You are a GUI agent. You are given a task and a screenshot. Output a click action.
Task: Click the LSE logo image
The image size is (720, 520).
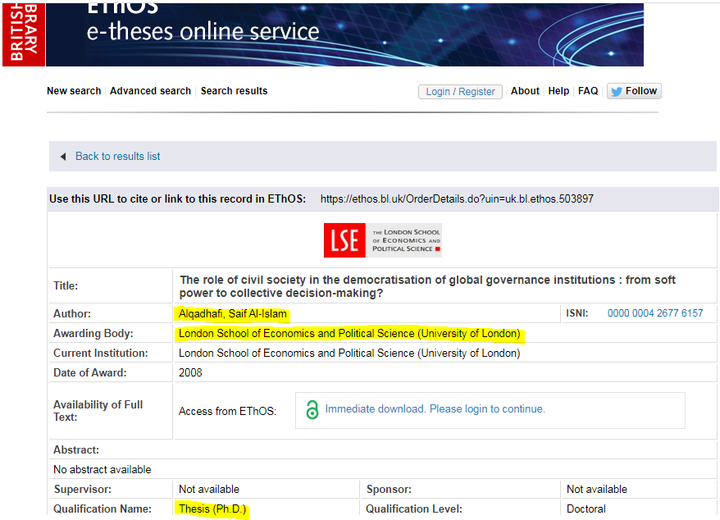pyautogui.click(x=382, y=240)
